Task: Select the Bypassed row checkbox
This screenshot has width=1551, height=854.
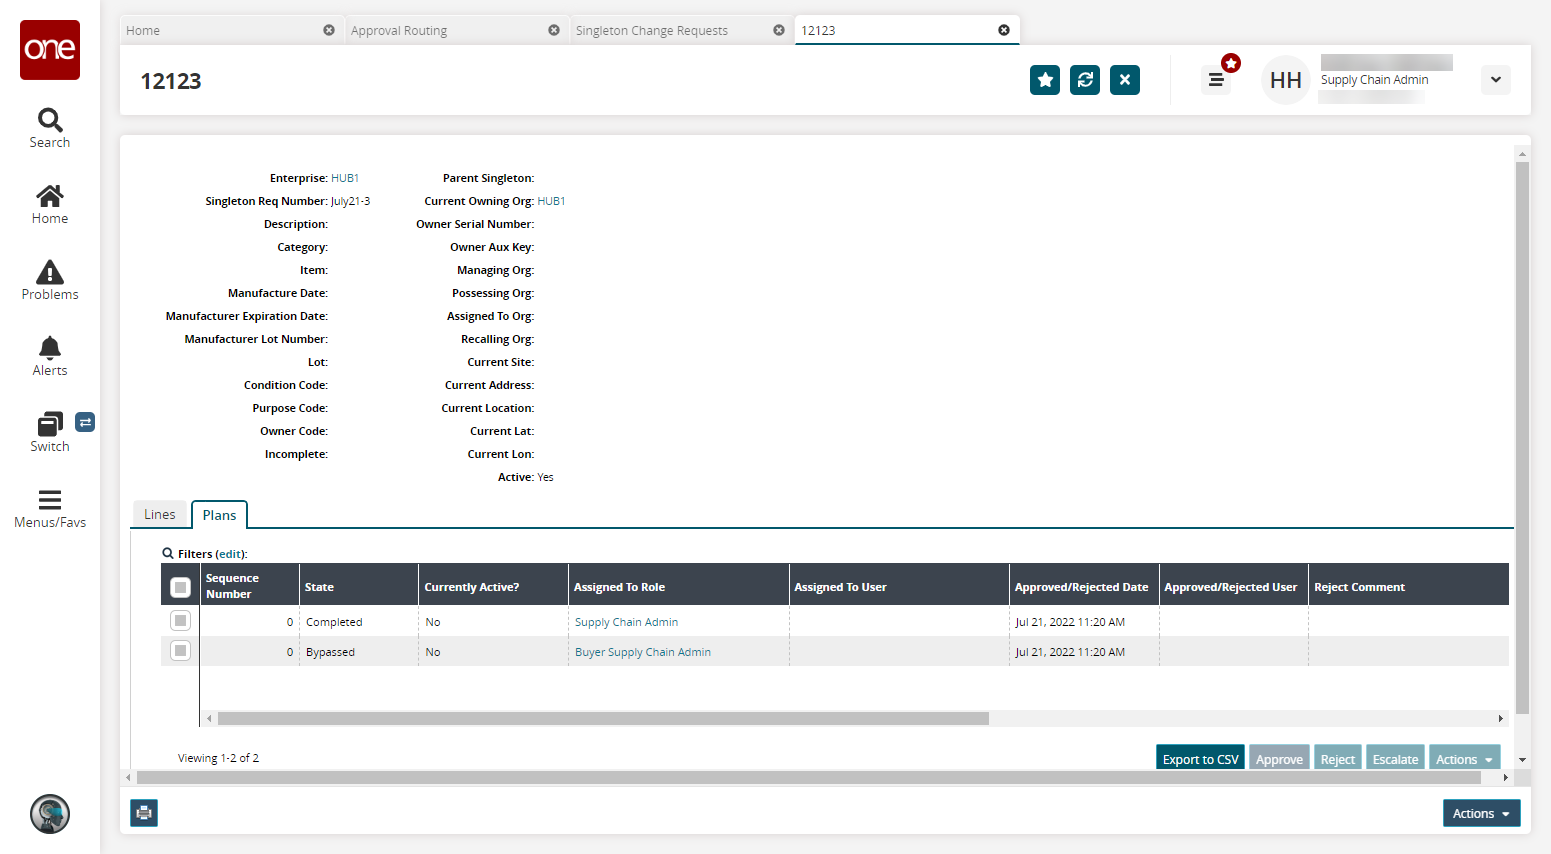Action: coord(180,651)
